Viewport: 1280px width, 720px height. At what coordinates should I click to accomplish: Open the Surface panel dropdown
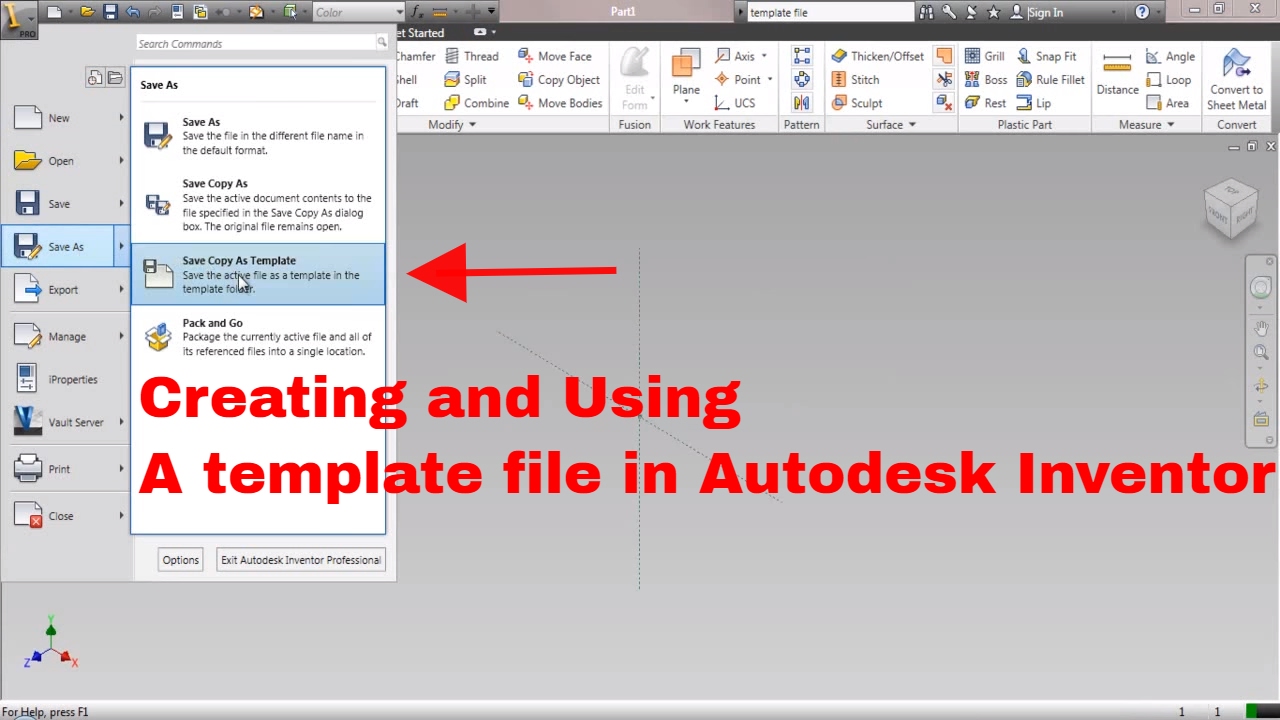coord(910,124)
